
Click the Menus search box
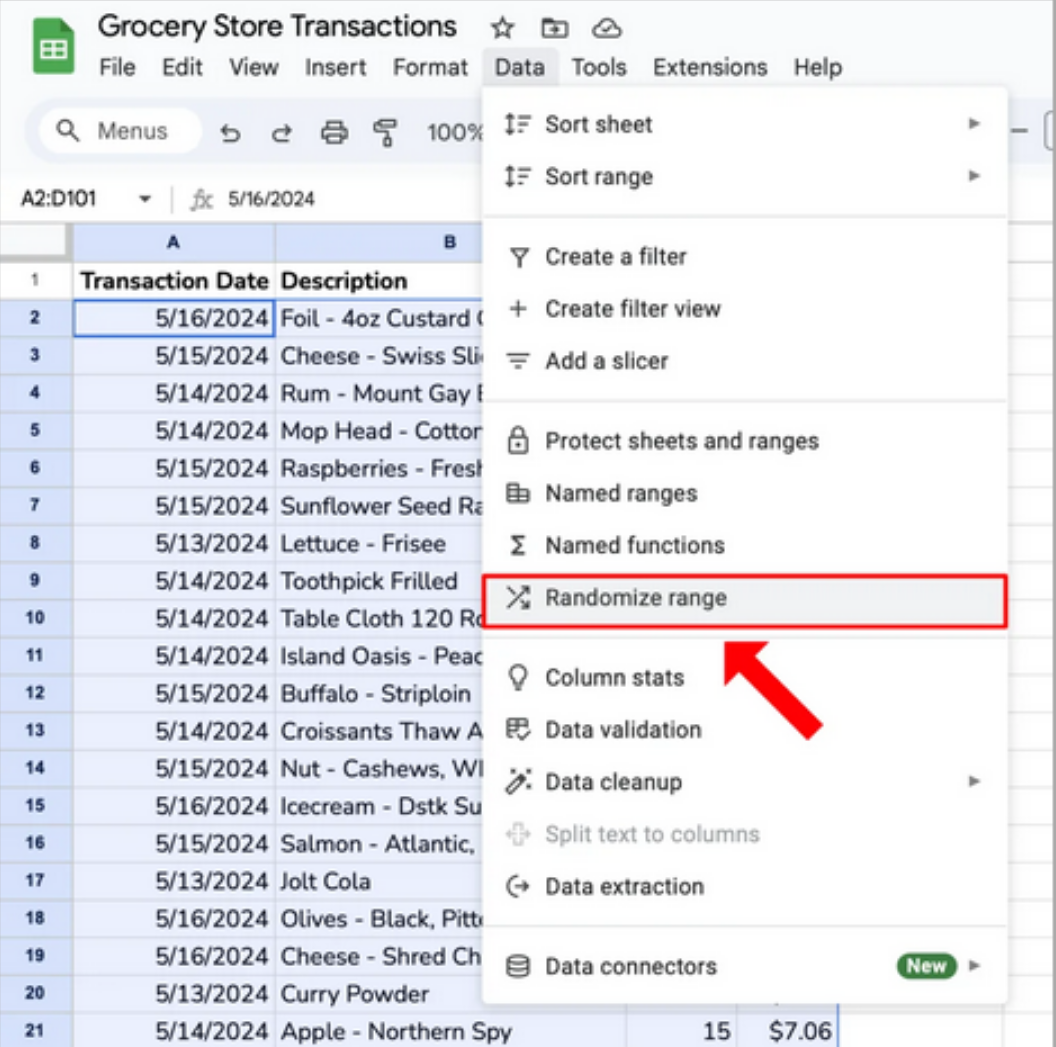tap(120, 131)
